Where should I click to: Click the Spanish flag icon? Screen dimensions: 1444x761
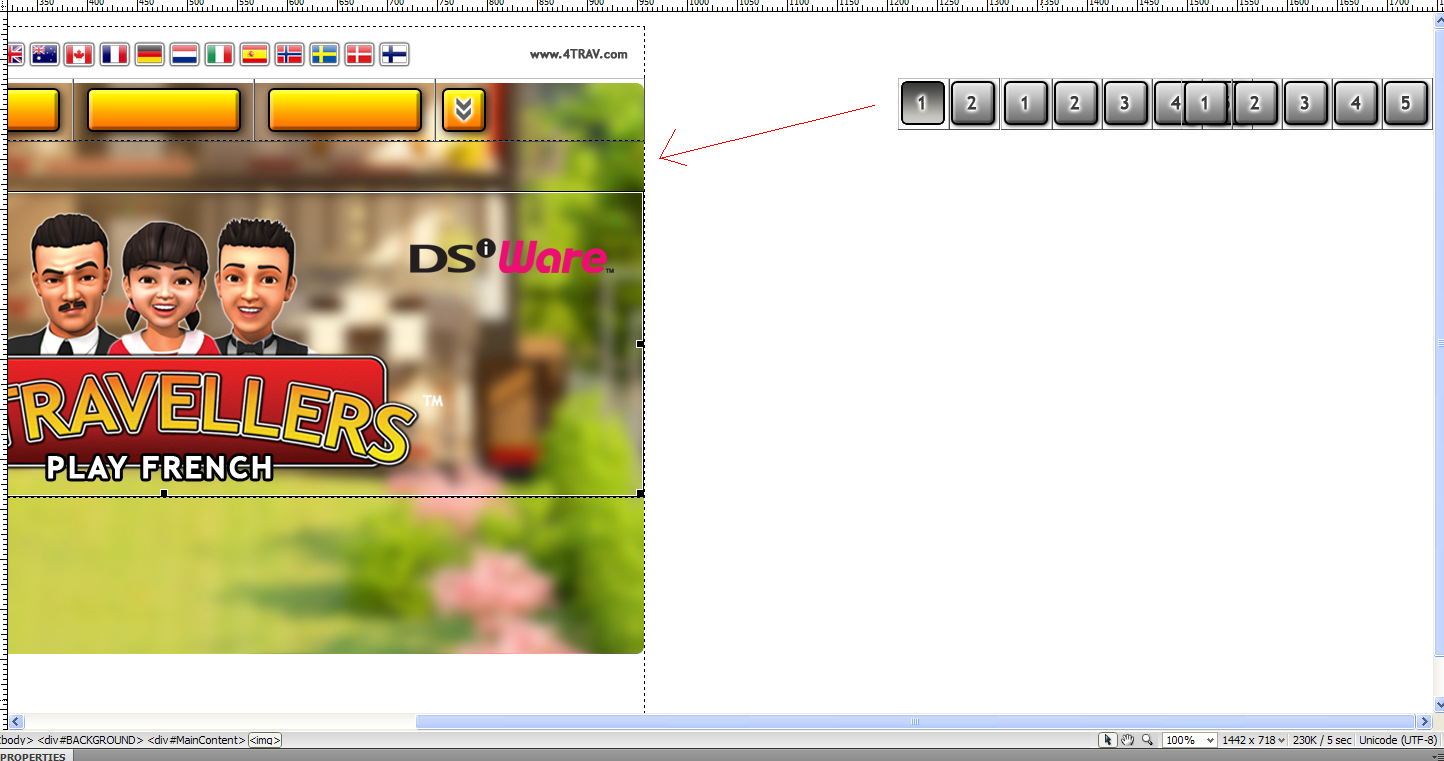point(254,54)
